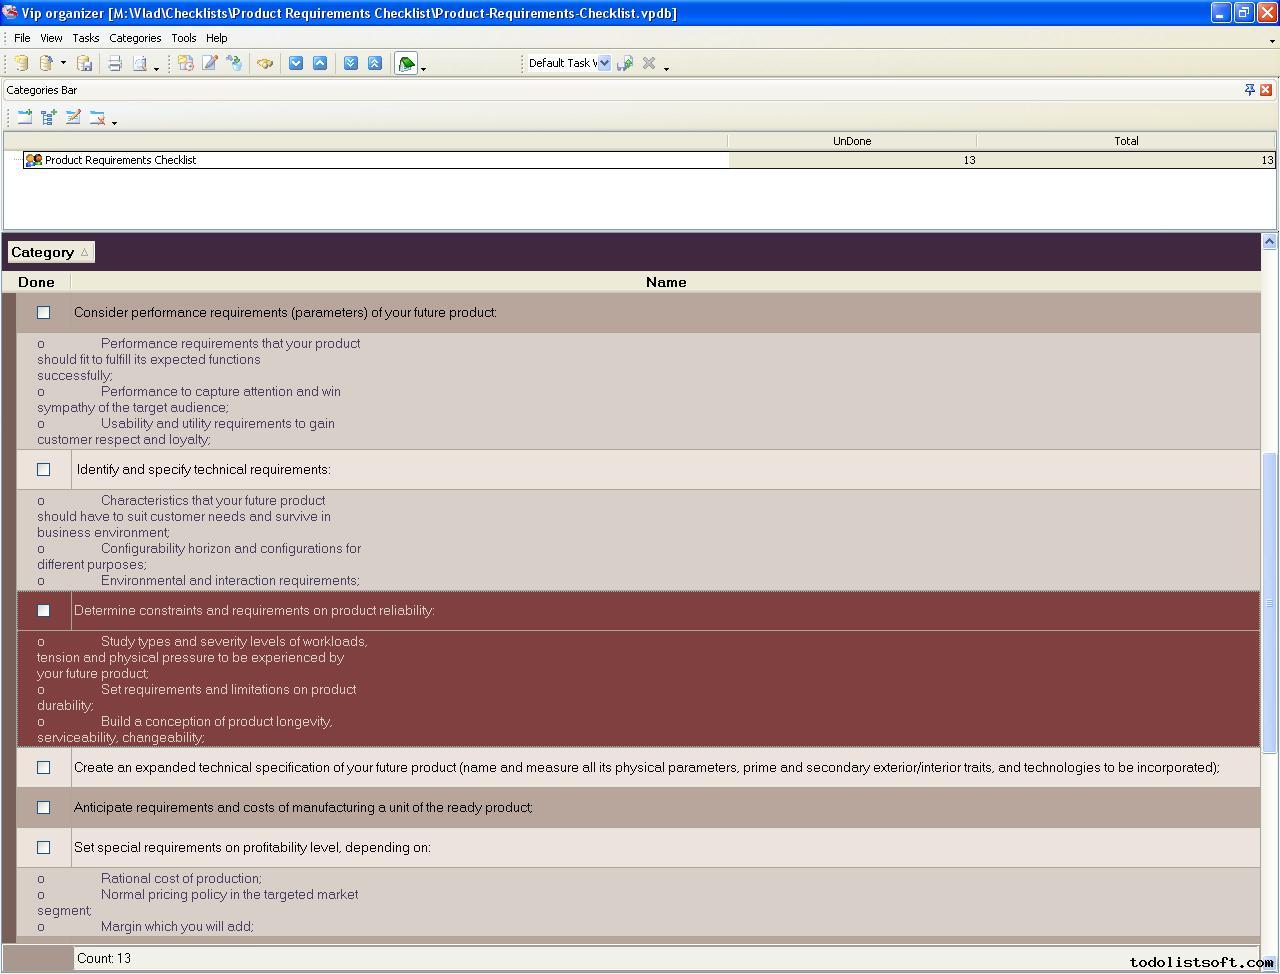Open the Categories menu
This screenshot has width=1280, height=974.
(x=135, y=38)
